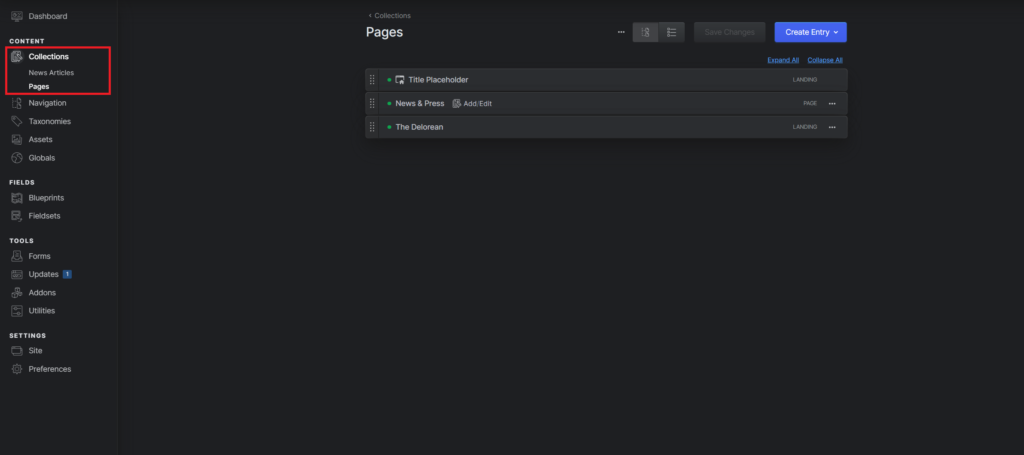Open the three-dot menu beside Pages title
This screenshot has height=455, width=1024.
621,32
